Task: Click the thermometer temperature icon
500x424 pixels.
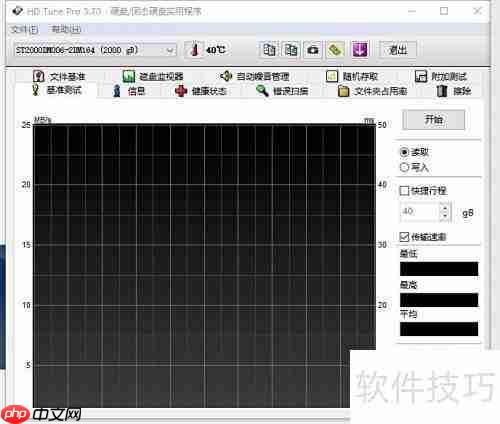Action: [x=195, y=50]
